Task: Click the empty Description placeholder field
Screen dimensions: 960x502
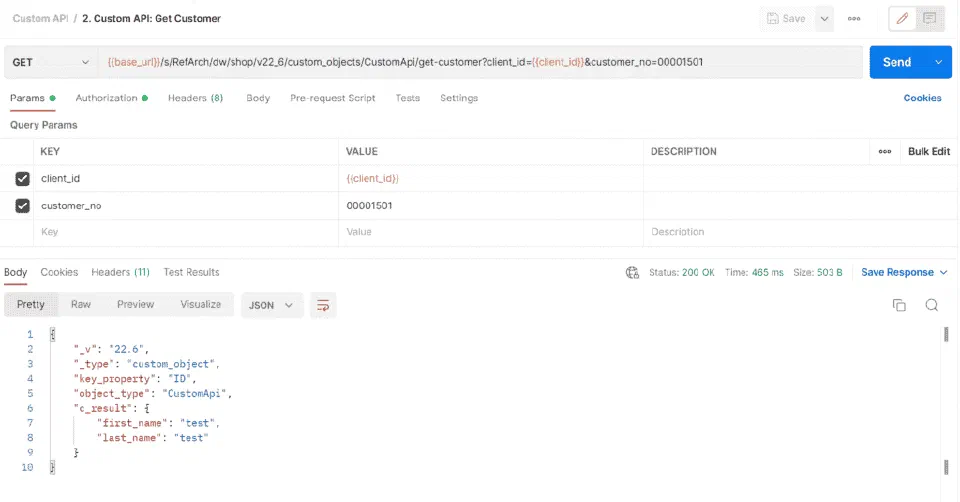Action: coord(800,232)
